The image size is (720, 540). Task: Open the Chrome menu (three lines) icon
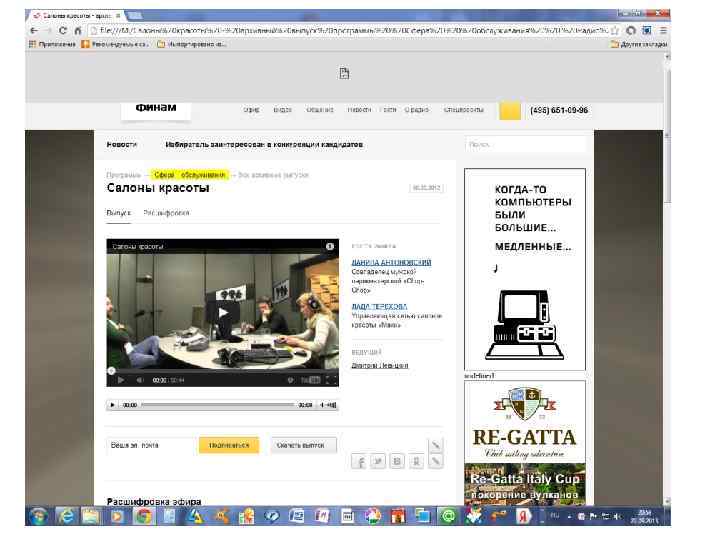pos(663,30)
